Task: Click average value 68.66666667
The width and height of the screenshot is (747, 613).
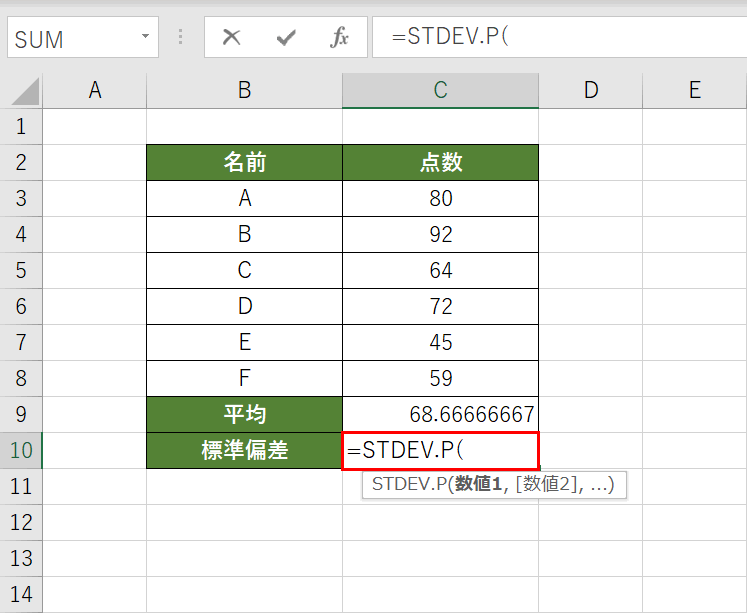Action: 440,414
